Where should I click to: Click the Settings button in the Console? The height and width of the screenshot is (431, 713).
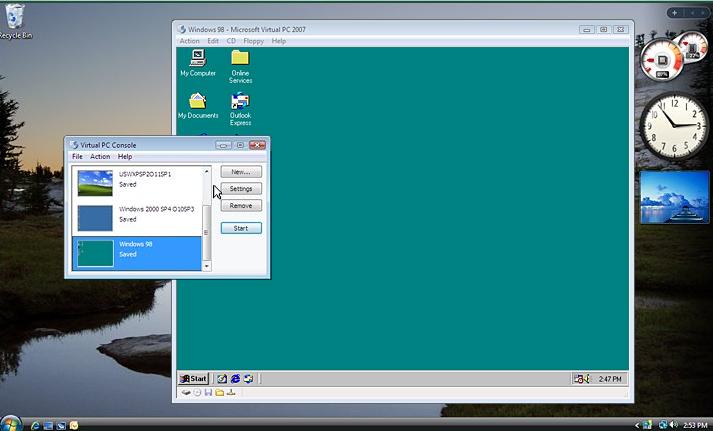(x=241, y=189)
